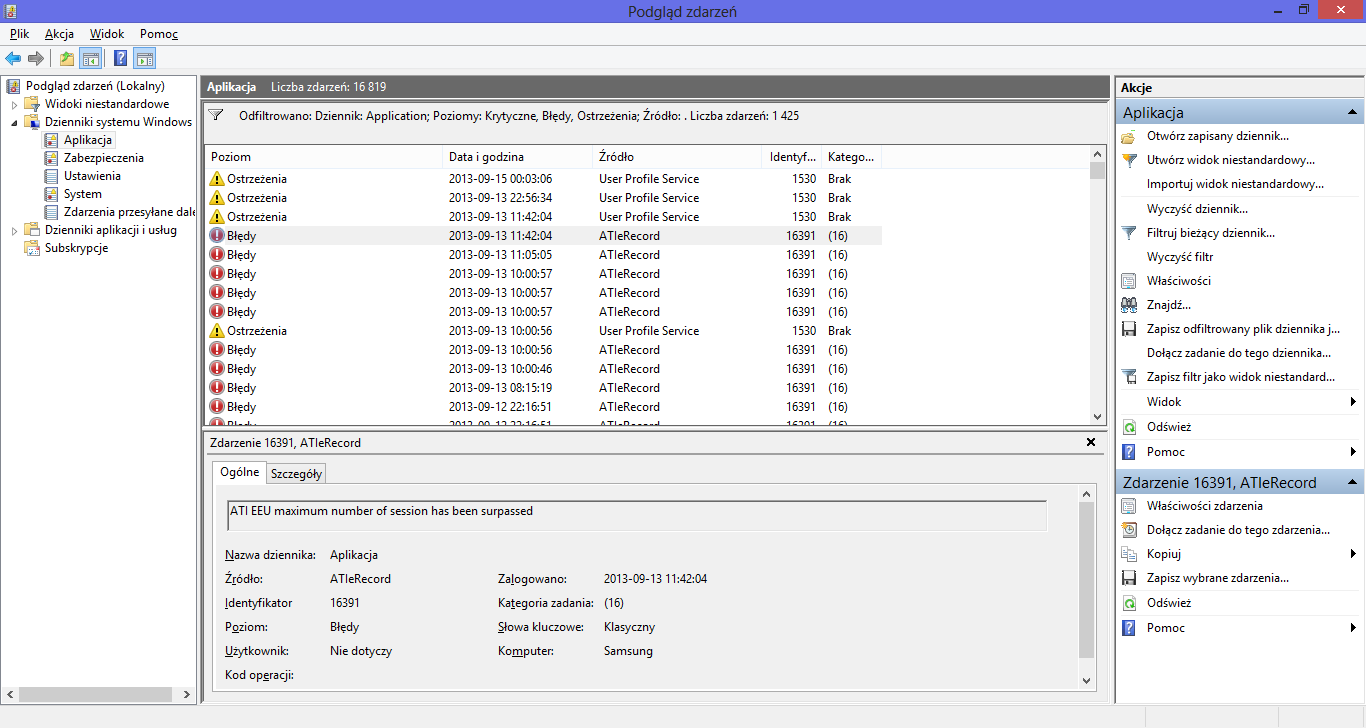
Task: Select error event at 2013-09-13 11:05:05
Action: click(x=545, y=255)
